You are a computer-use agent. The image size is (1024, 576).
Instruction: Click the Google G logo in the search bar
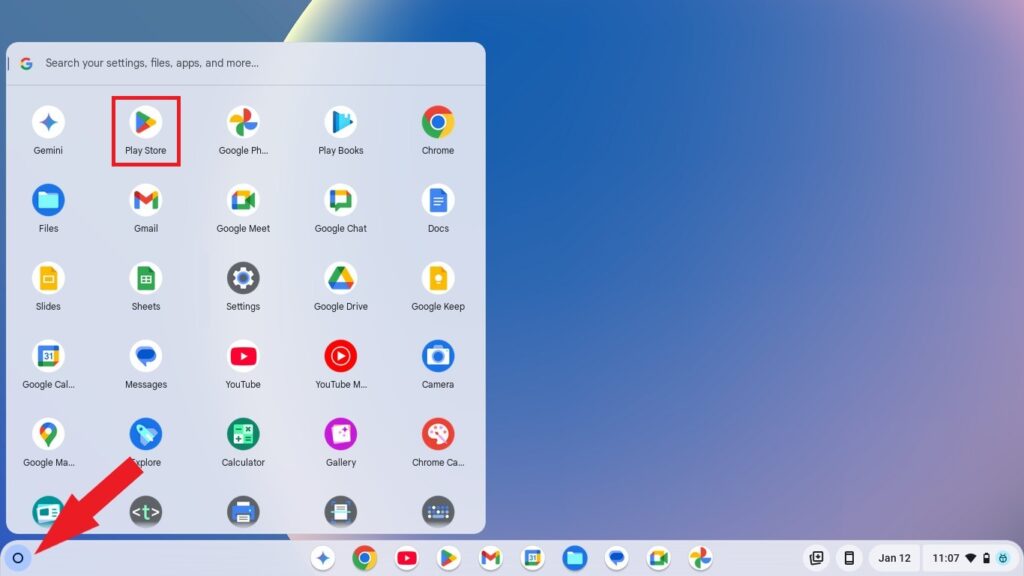[26, 63]
